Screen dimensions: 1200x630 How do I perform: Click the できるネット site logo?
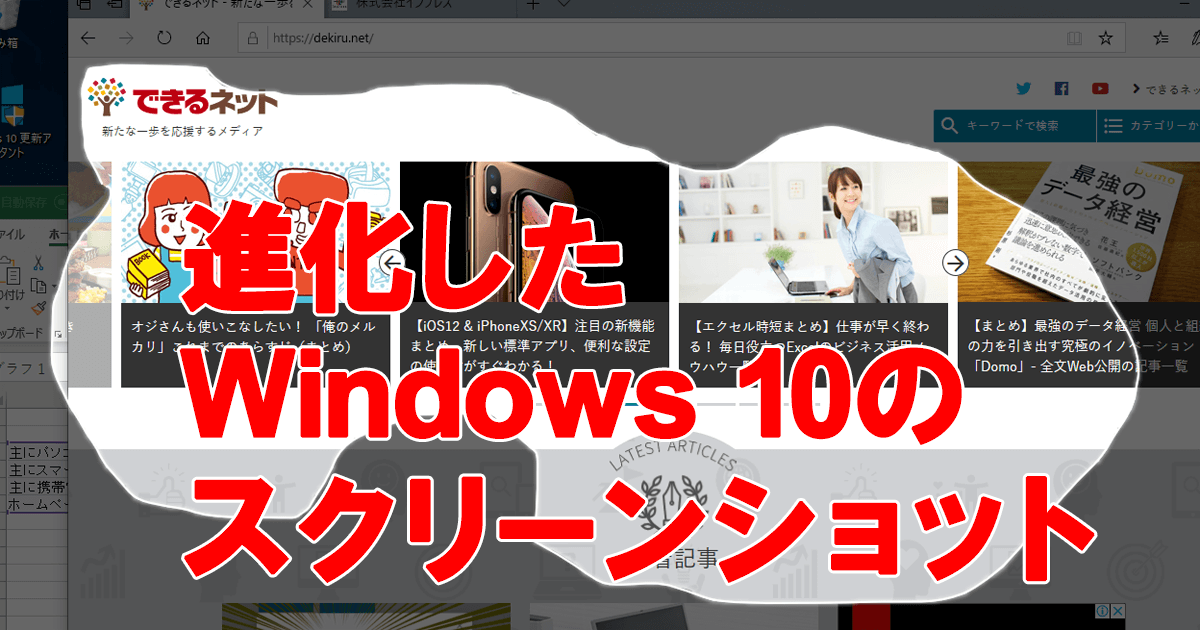pyautogui.click(x=182, y=98)
